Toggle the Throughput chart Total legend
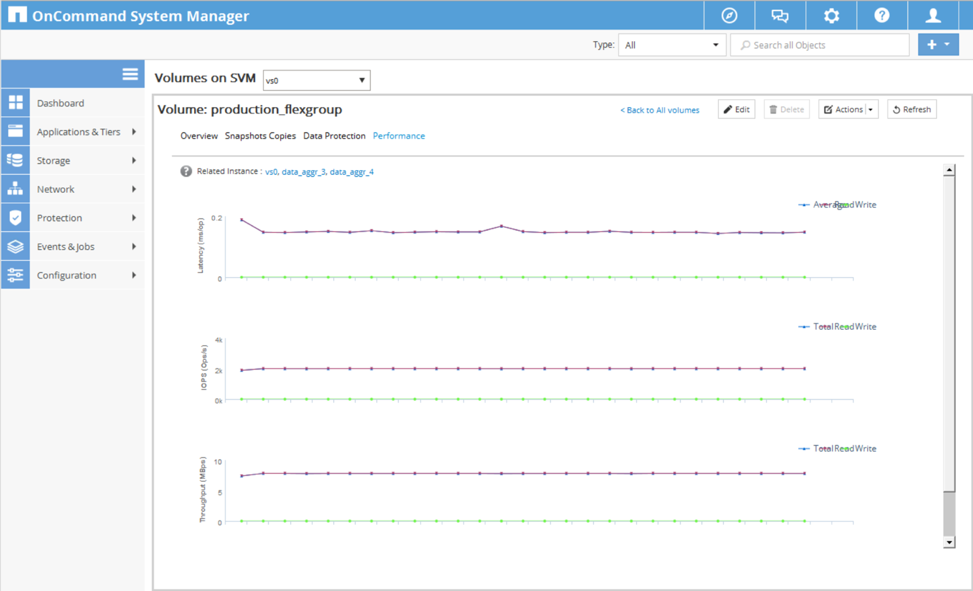This screenshot has width=973, height=591. point(815,448)
